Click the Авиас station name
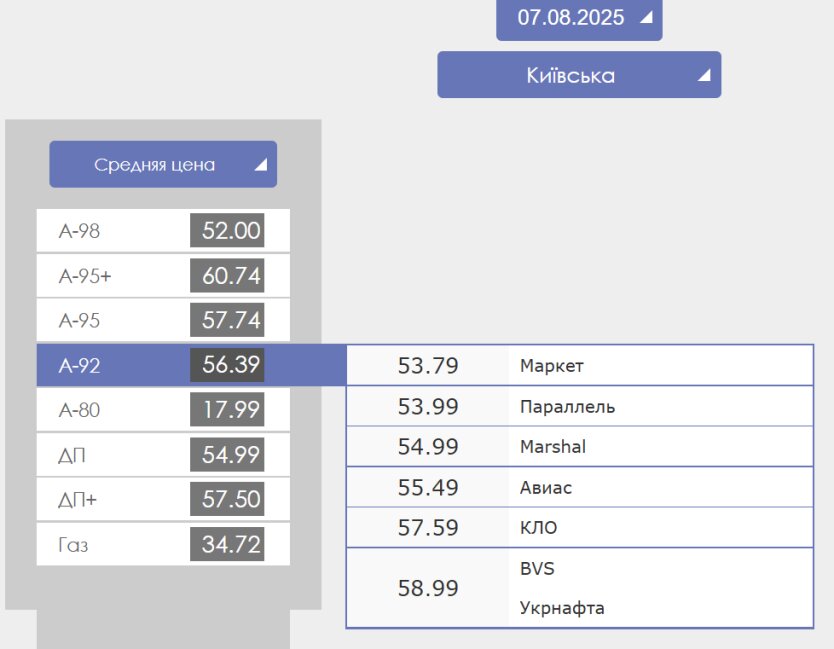Screen dimensions: 834x649 [545, 488]
